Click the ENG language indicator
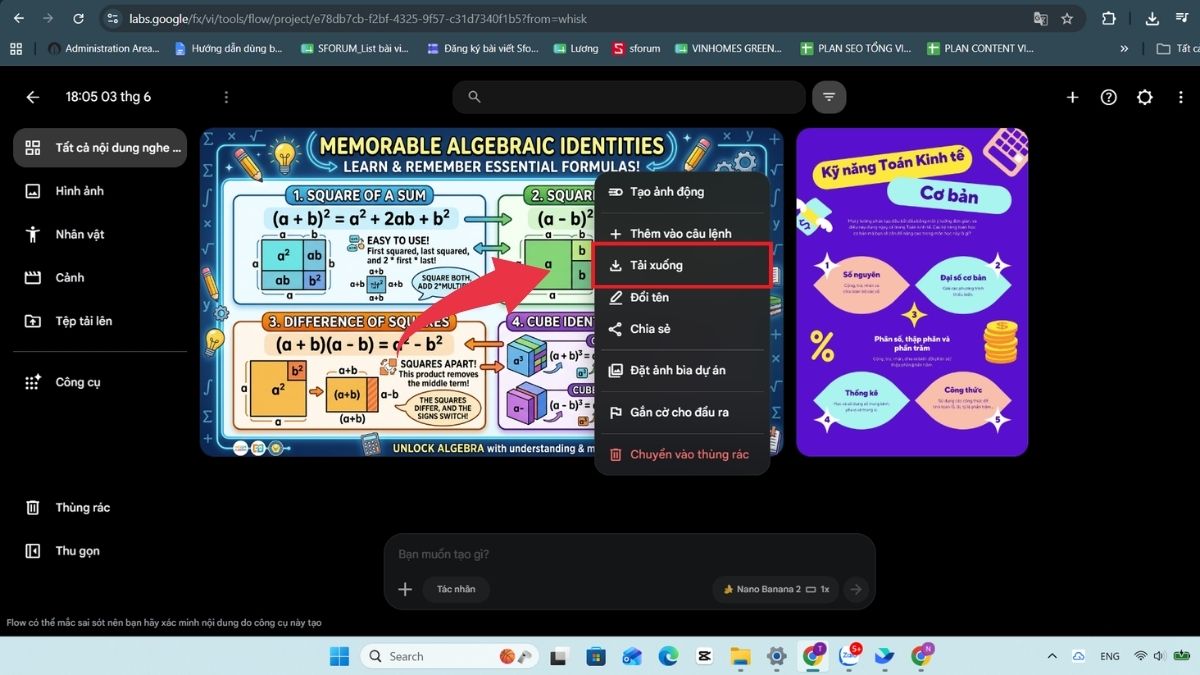The height and width of the screenshot is (675, 1200). point(1110,656)
